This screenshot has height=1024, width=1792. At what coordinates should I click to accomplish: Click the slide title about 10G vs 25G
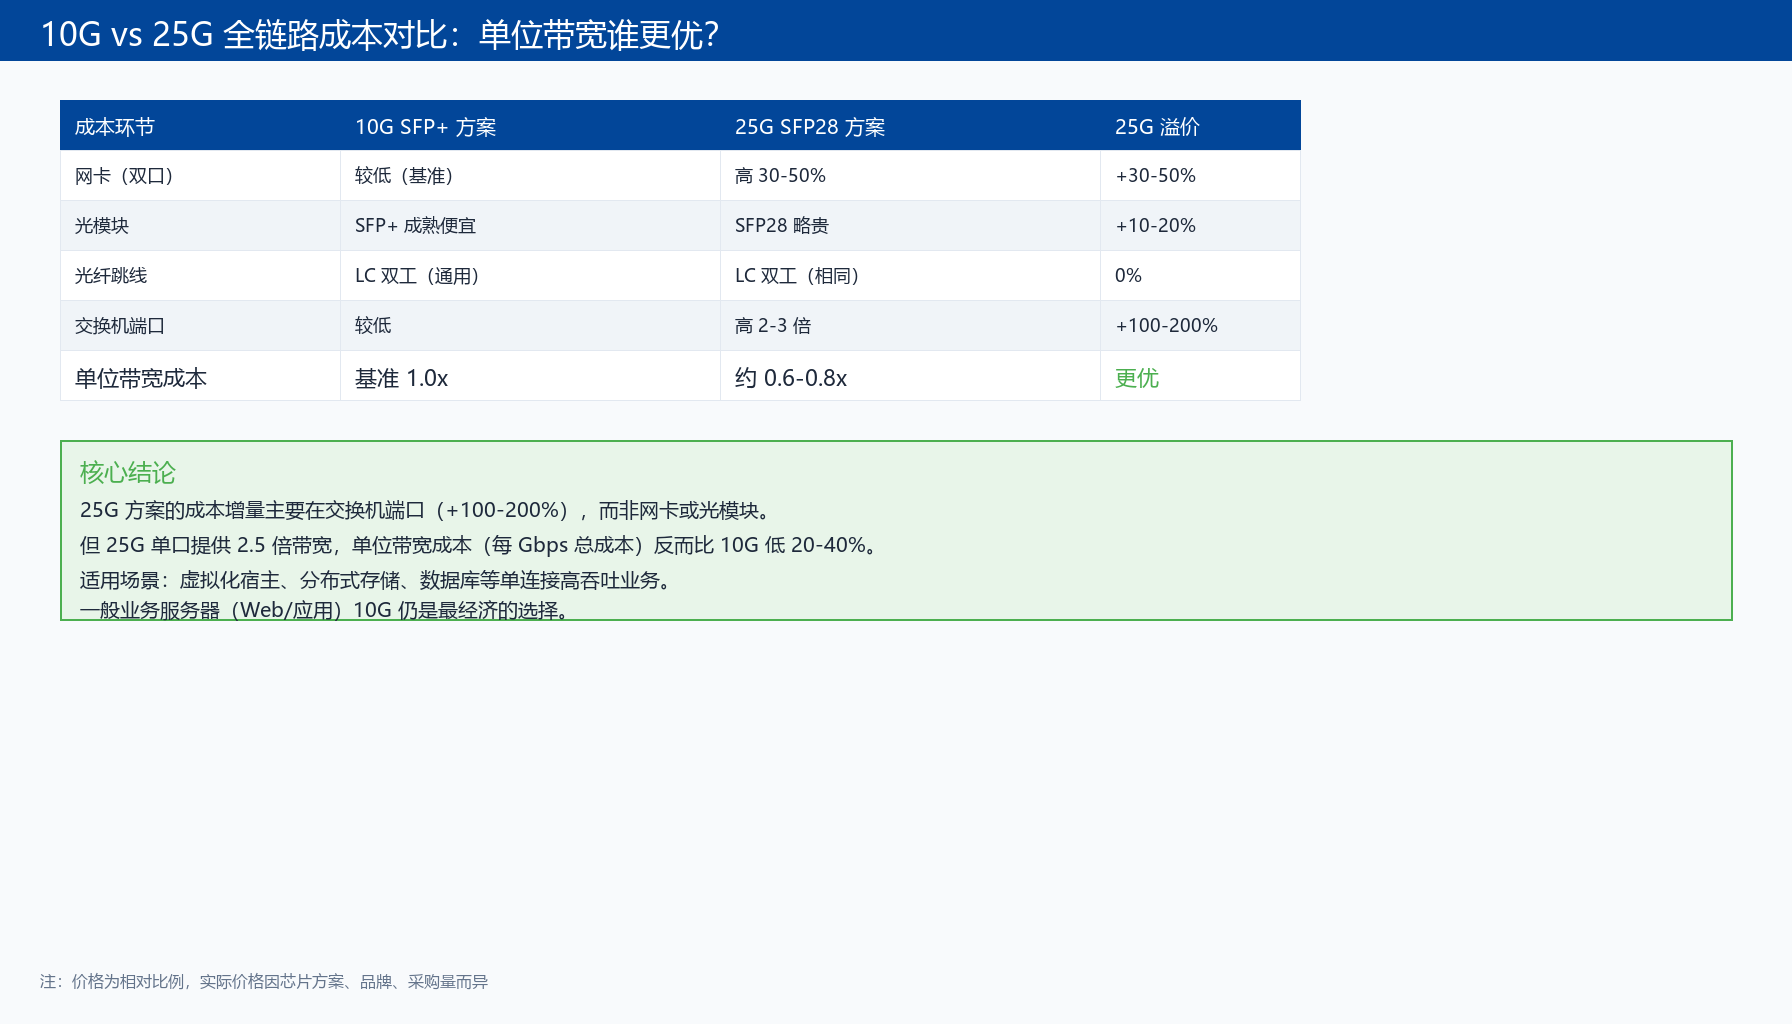[x=379, y=35]
